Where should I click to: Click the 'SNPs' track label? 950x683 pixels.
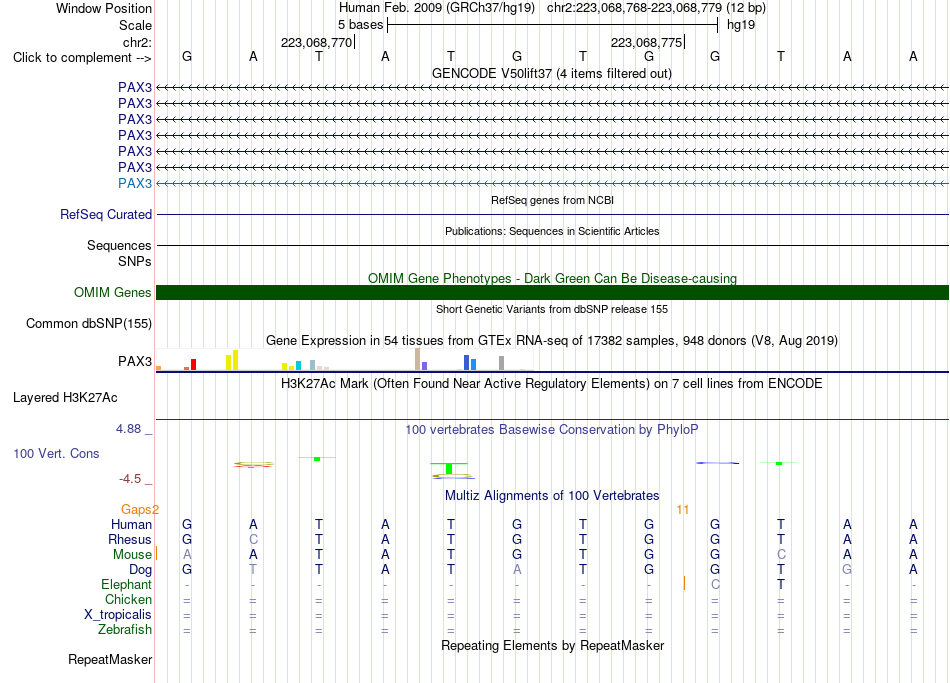tap(135, 261)
